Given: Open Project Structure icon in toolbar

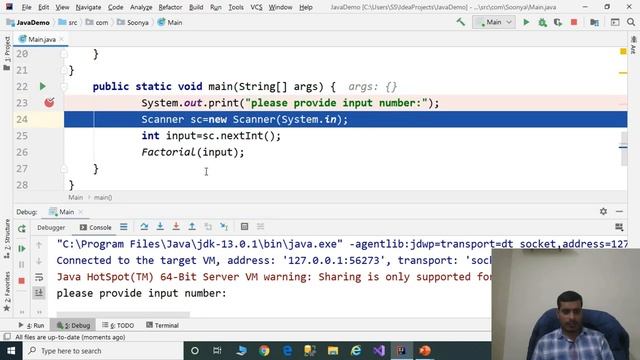Looking at the screenshot, I should [594, 22].
